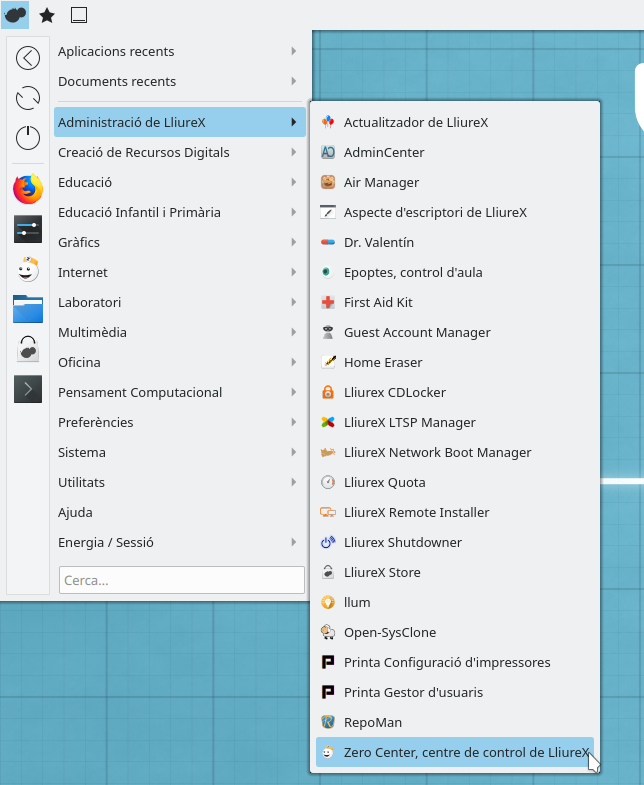Click the Cerca search field

coord(182,580)
